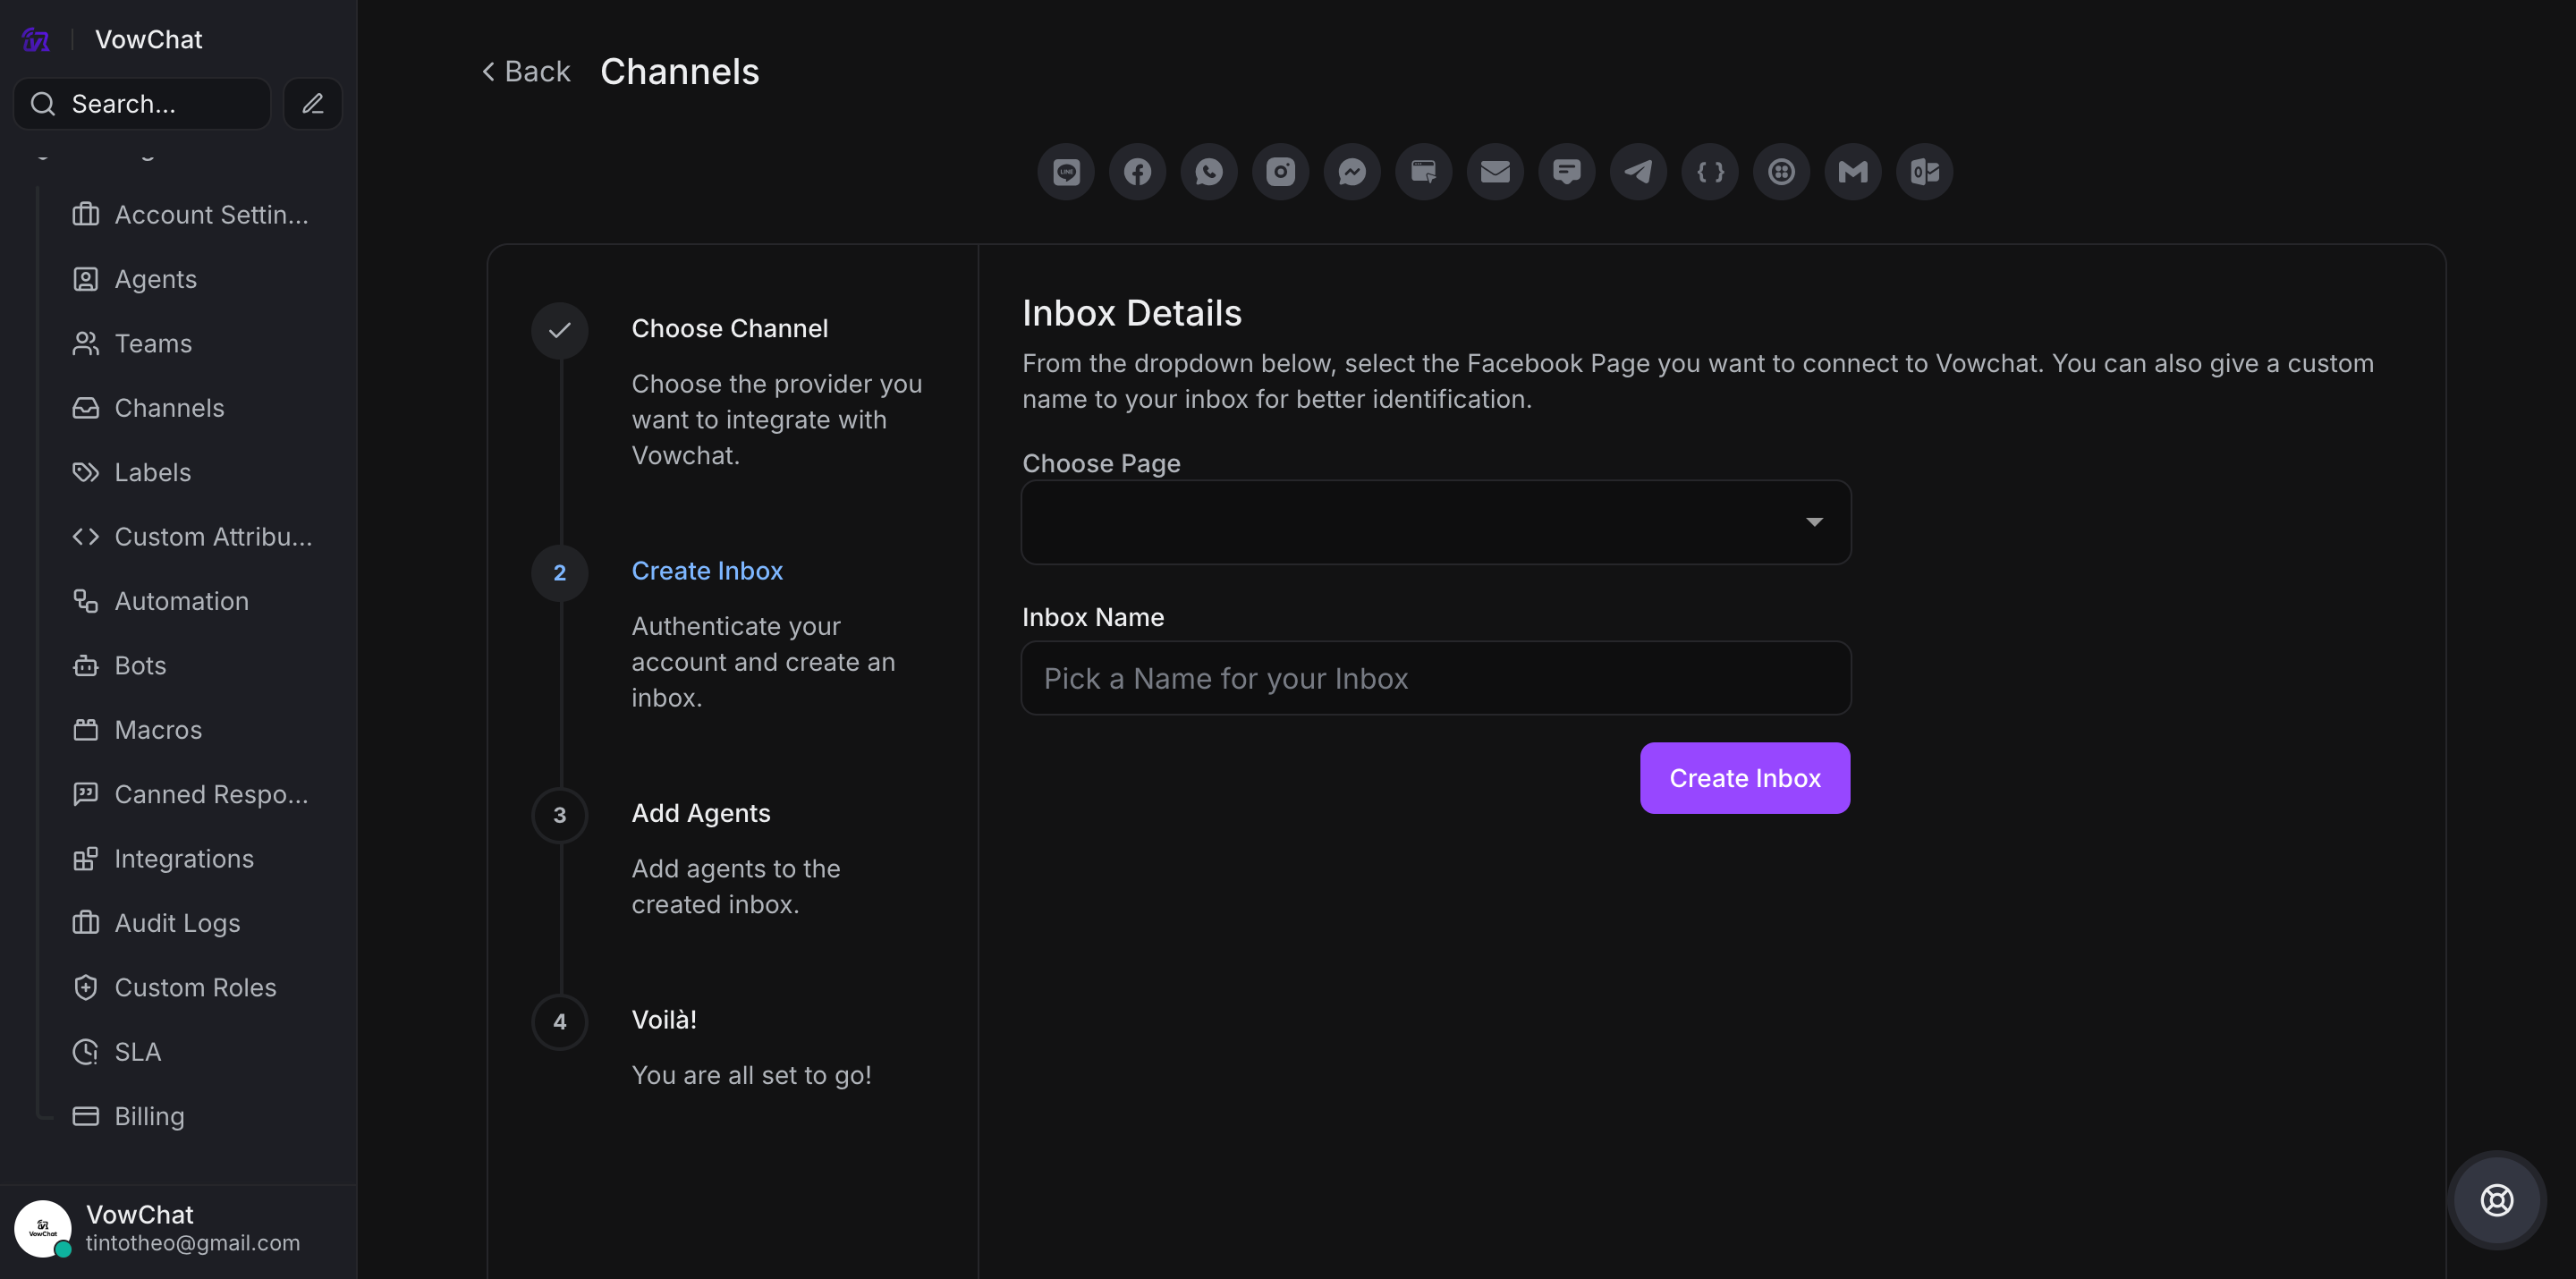Select the Outlook channel icon
This screenshot has height=1279, width=2576.
point(1924,172)
